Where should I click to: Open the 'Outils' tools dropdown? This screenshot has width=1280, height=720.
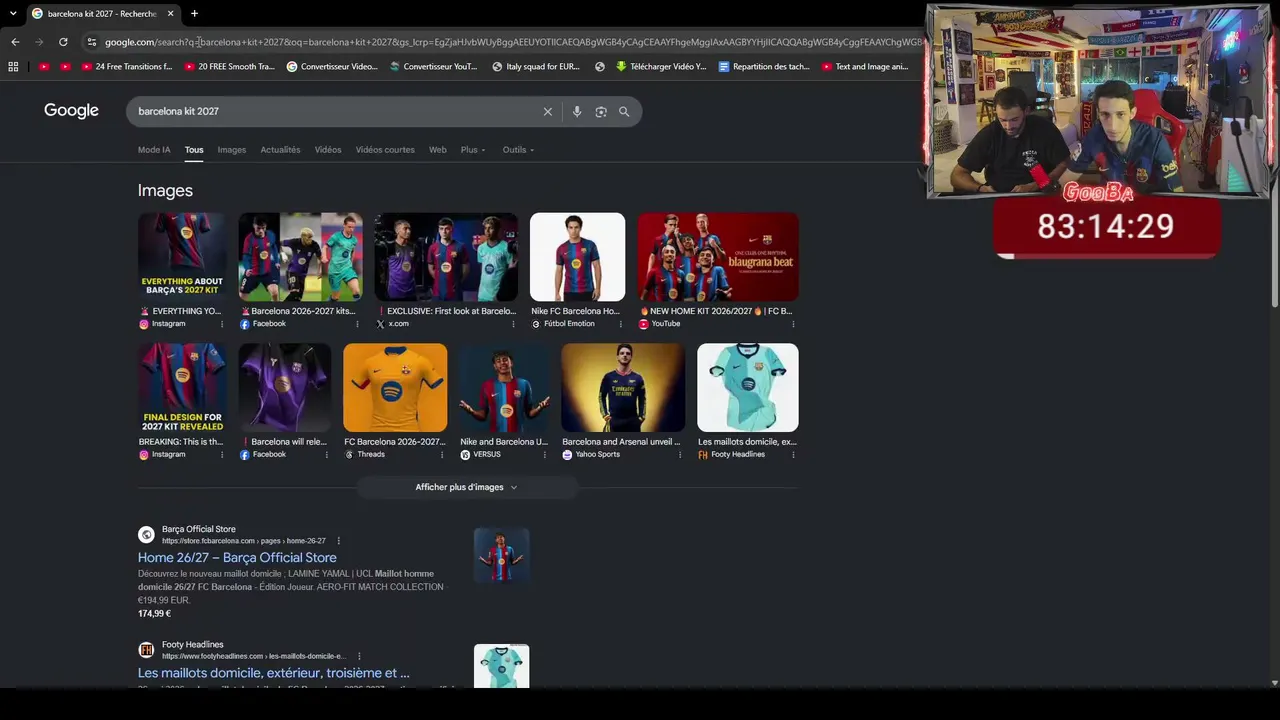point(518,150)
